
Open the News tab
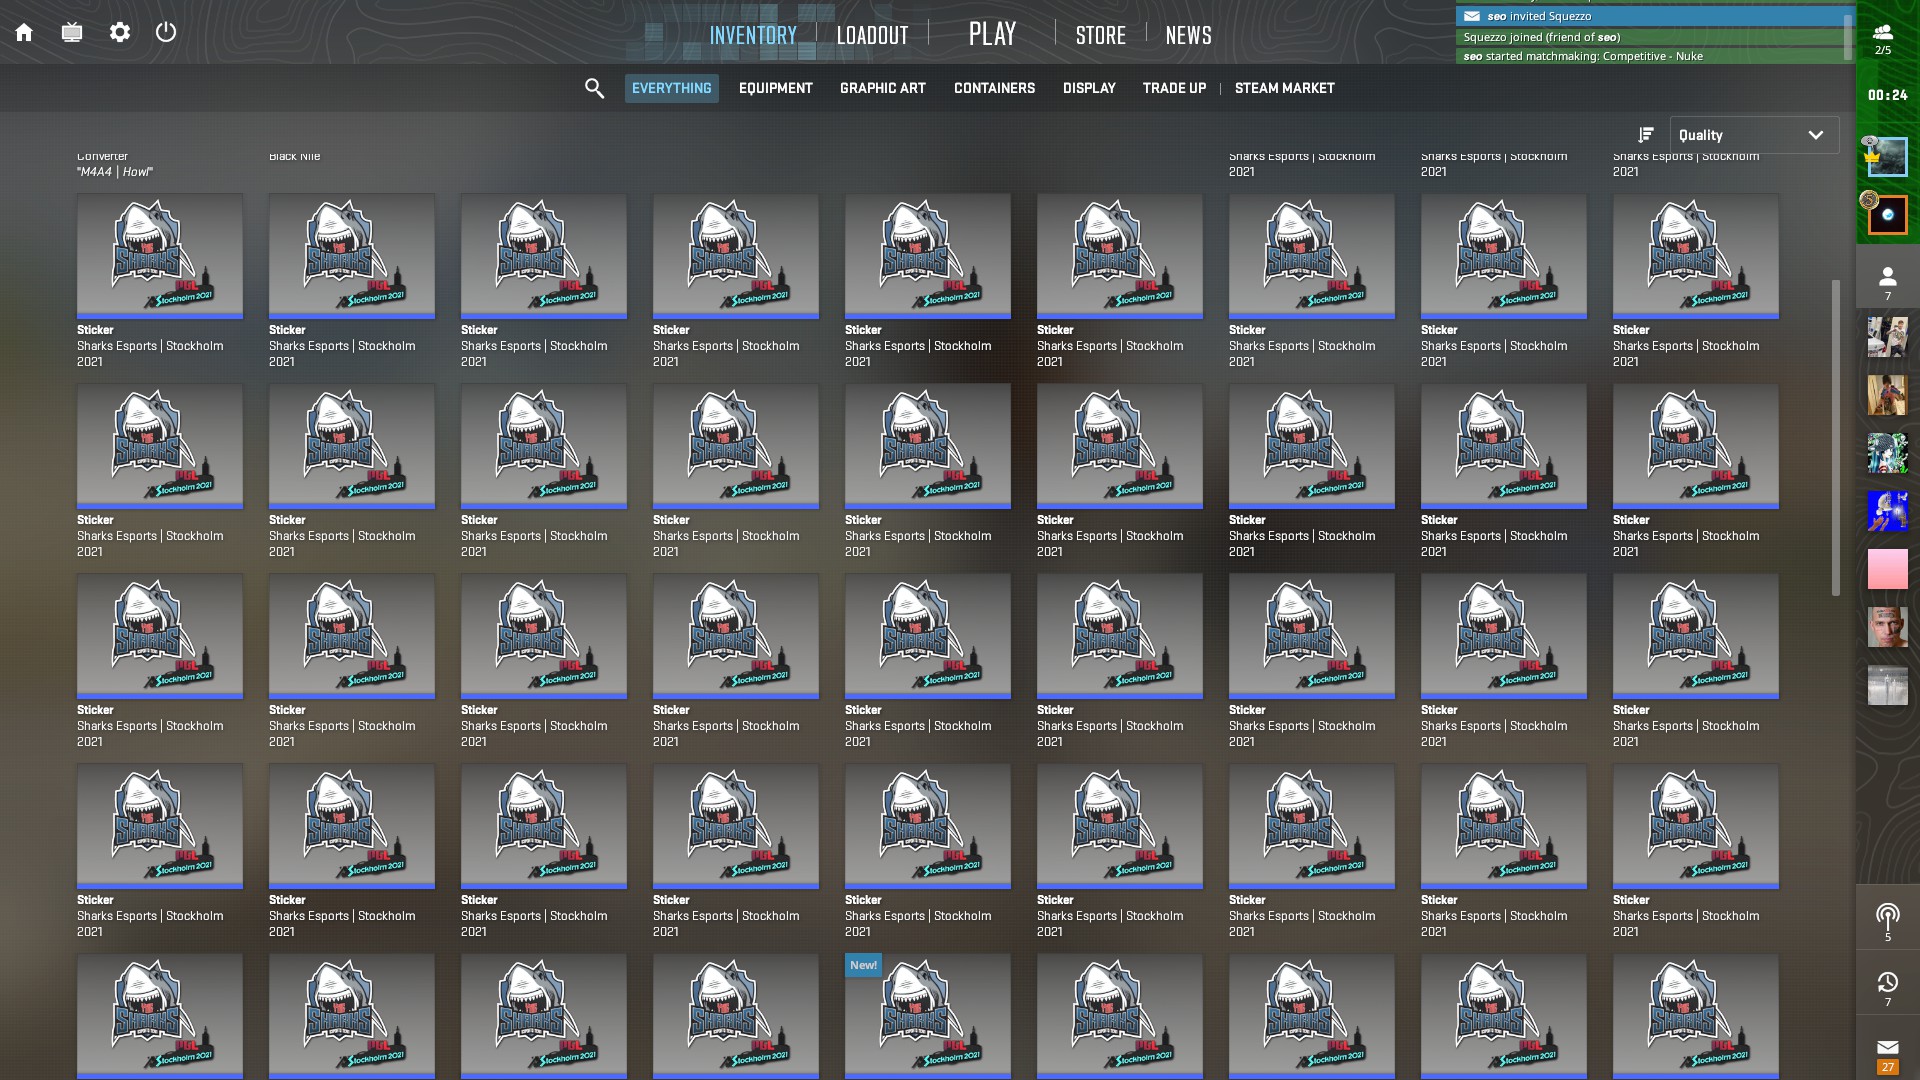click(x=1188, y=35)
